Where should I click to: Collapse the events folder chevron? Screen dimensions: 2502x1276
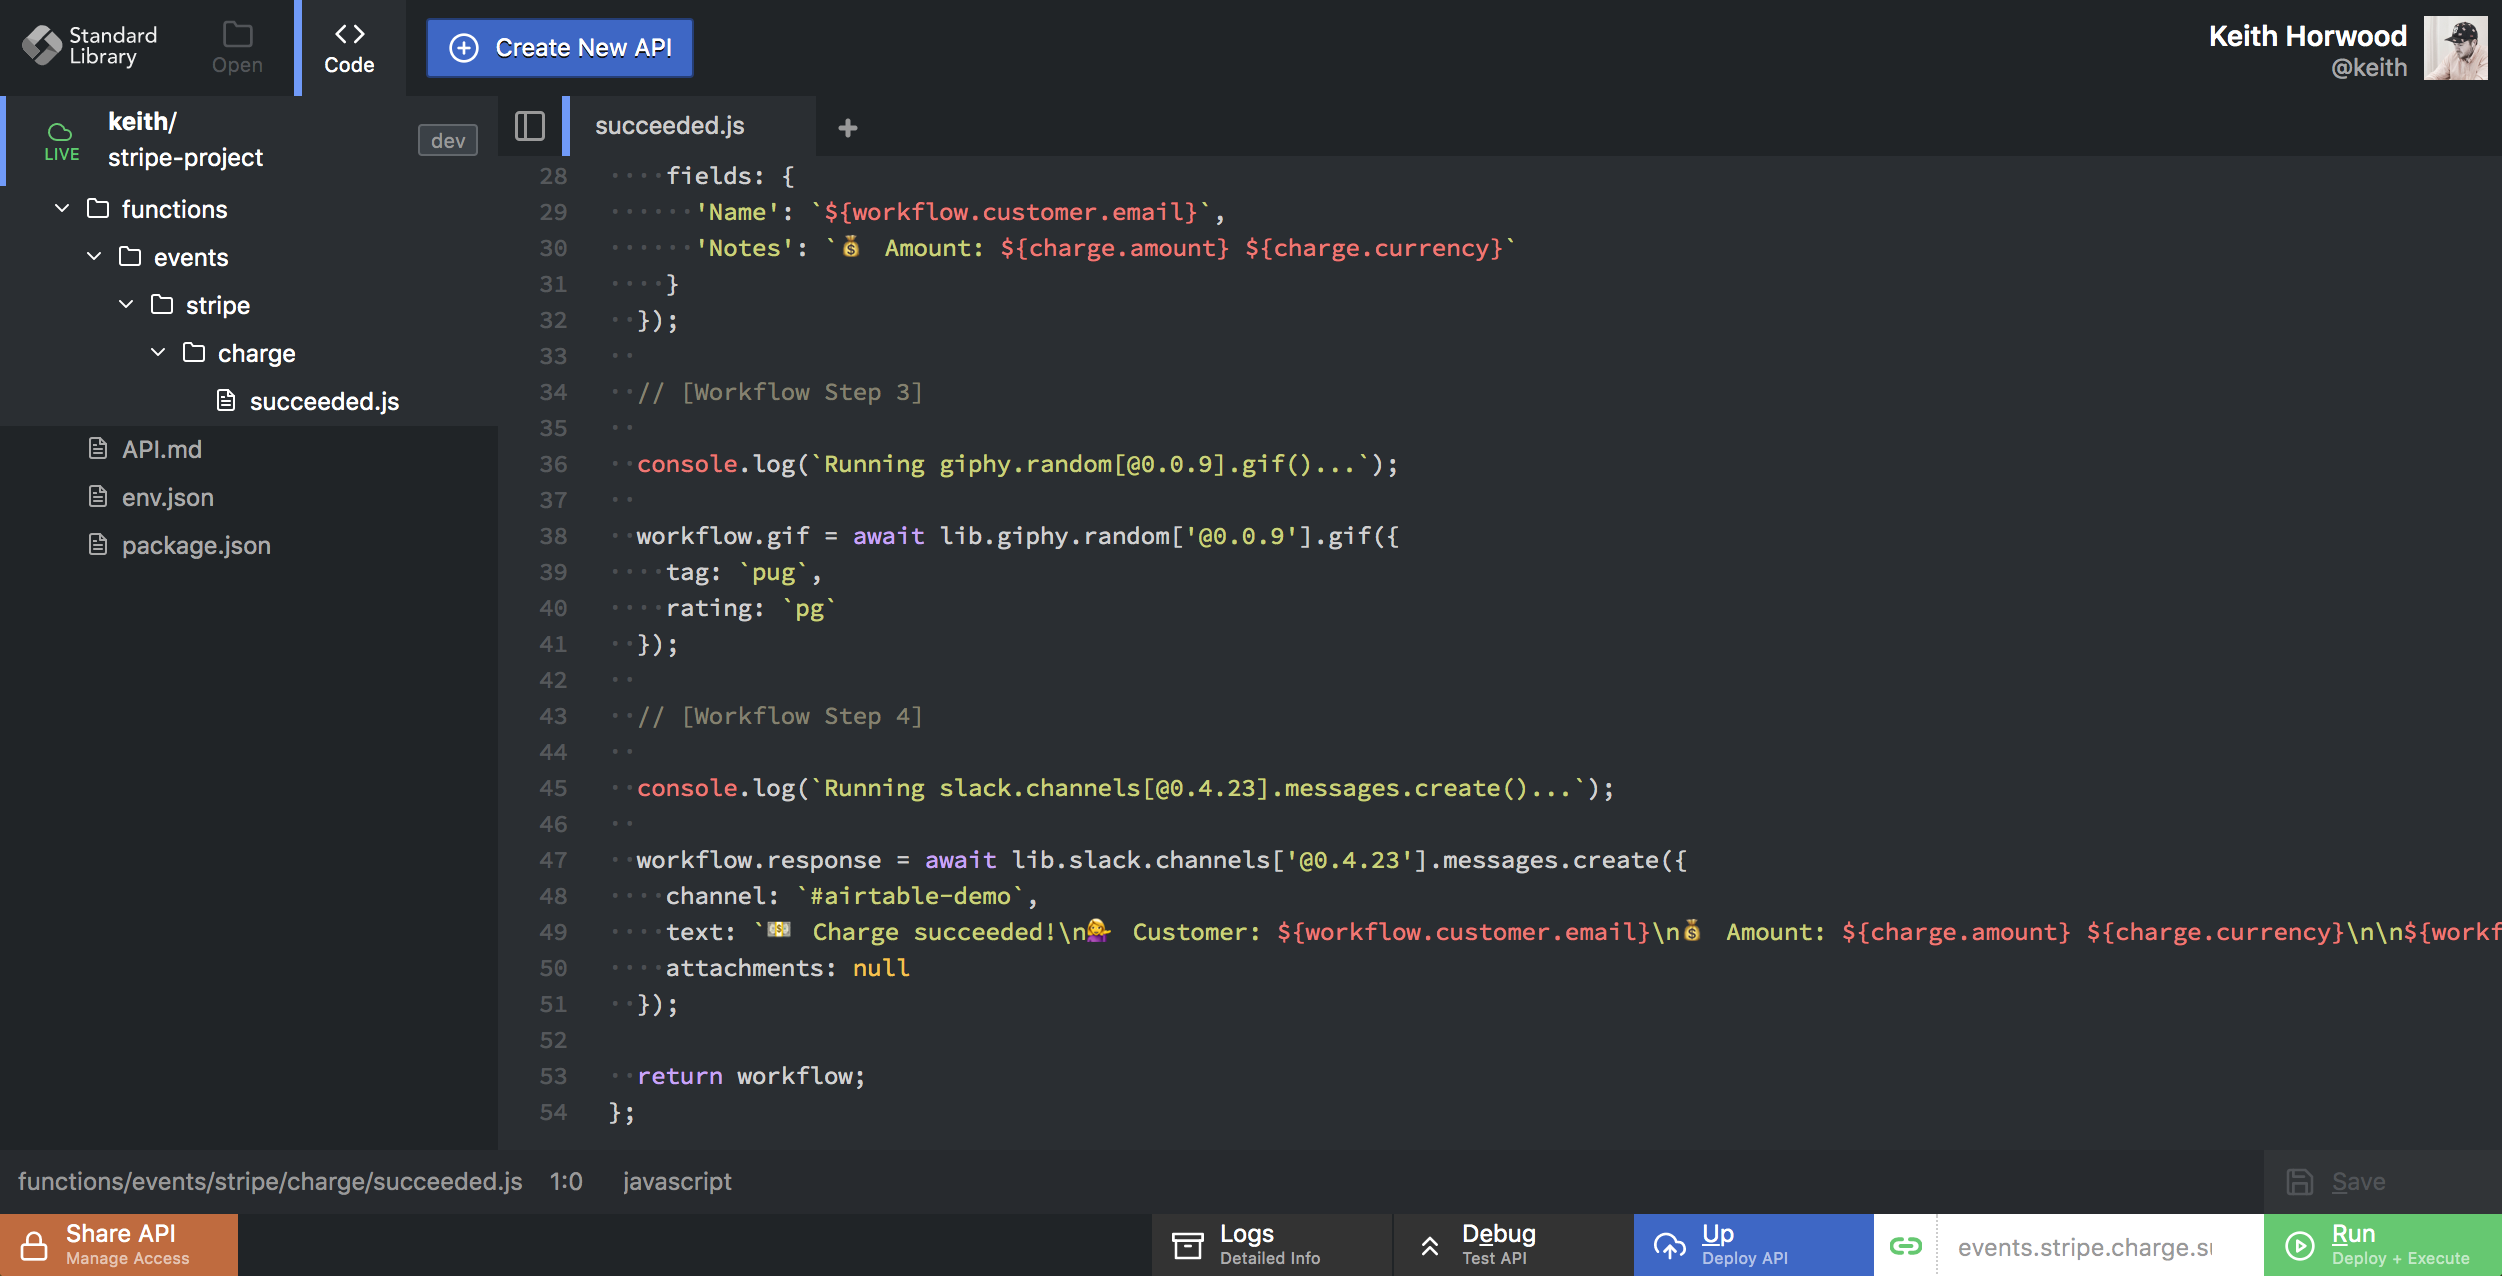coord(94,256)
